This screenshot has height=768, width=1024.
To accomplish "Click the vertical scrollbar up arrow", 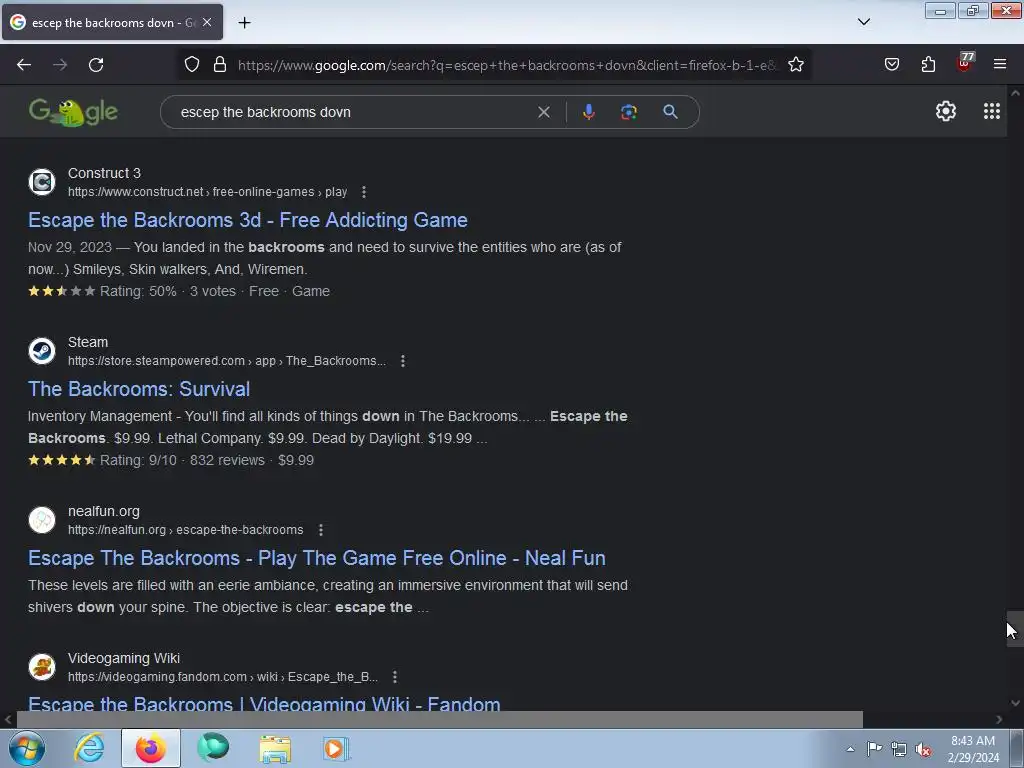I will [x=1015, y=93].
